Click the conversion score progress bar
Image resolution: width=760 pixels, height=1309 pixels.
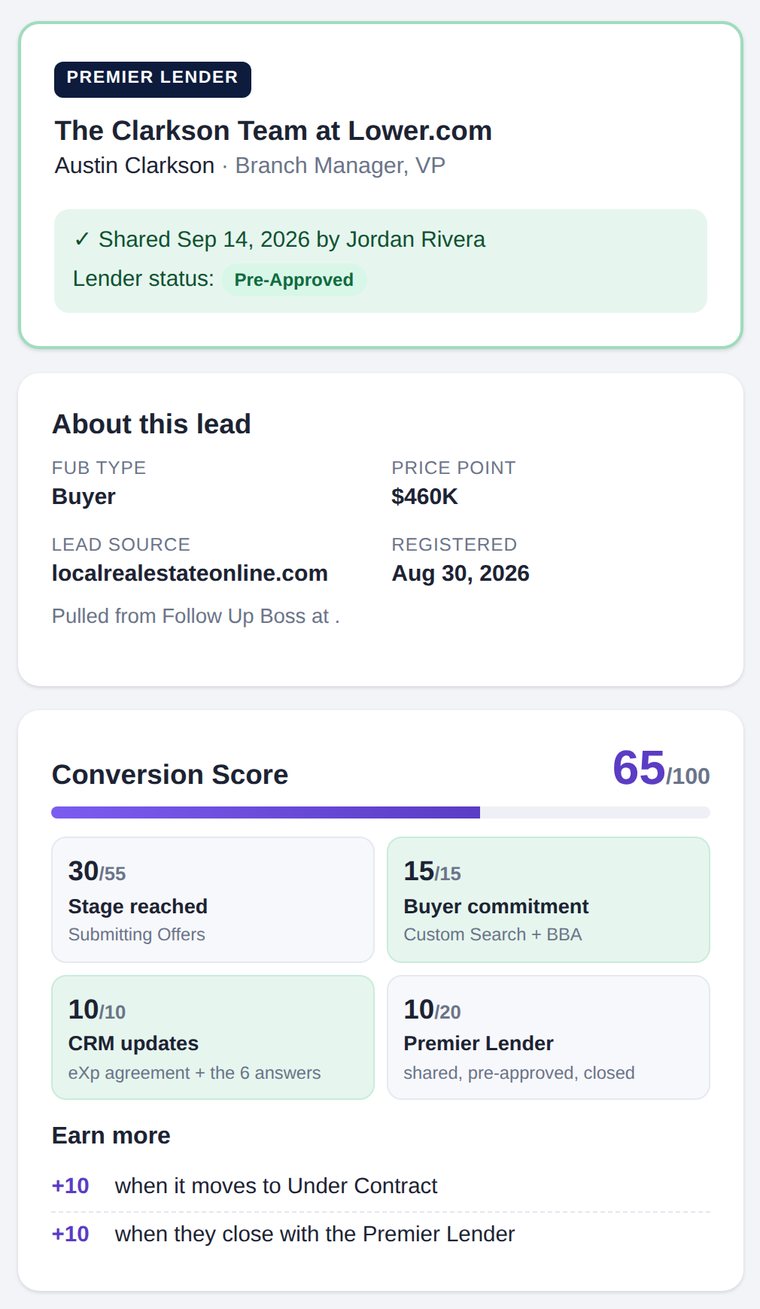(381, 812)
